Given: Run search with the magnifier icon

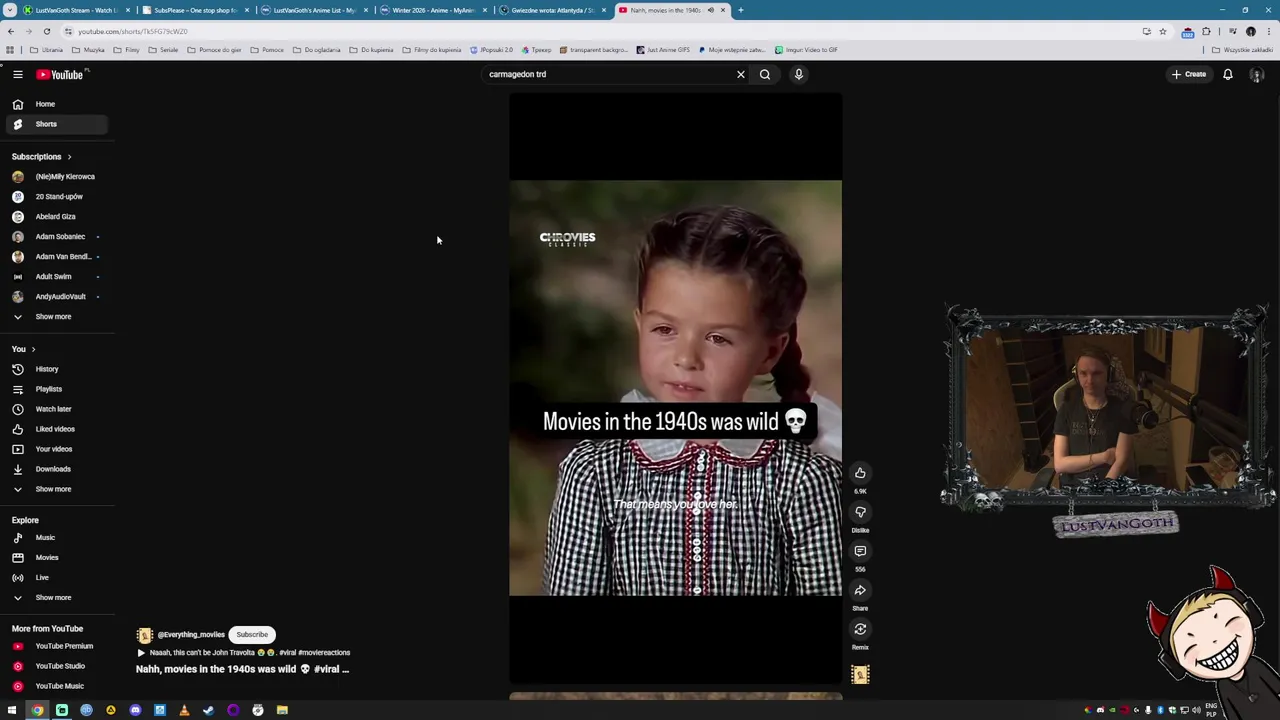Looking at the screenshot, I should (765, 74).
